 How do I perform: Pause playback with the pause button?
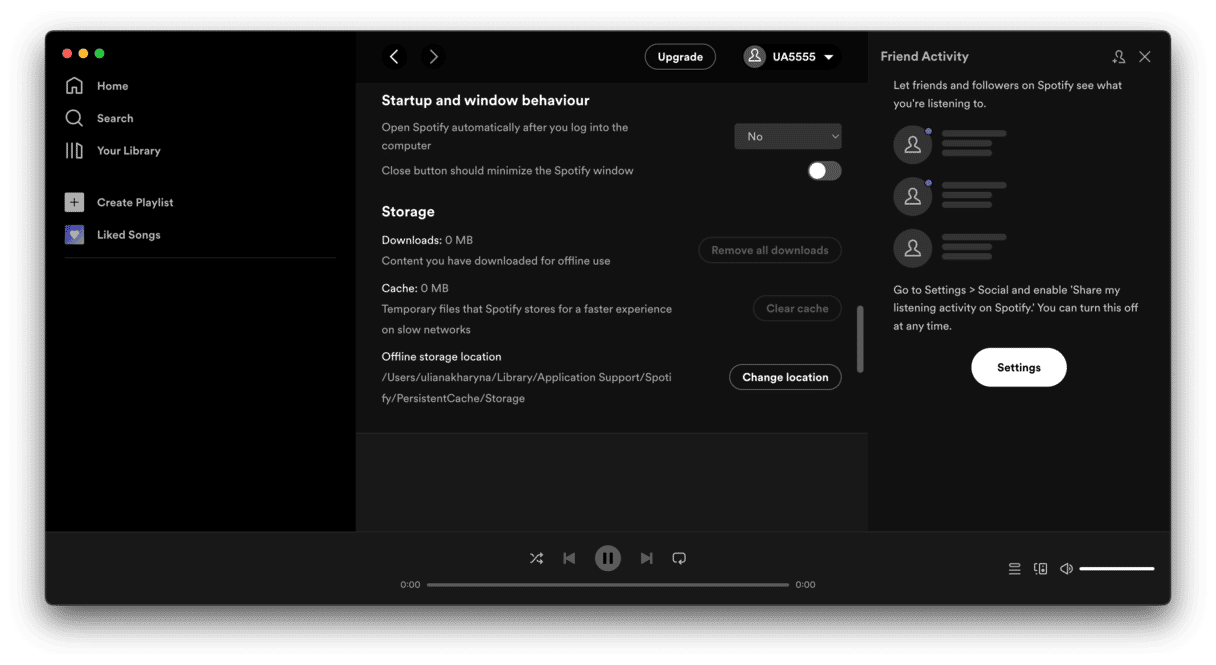tap(608, 558)
